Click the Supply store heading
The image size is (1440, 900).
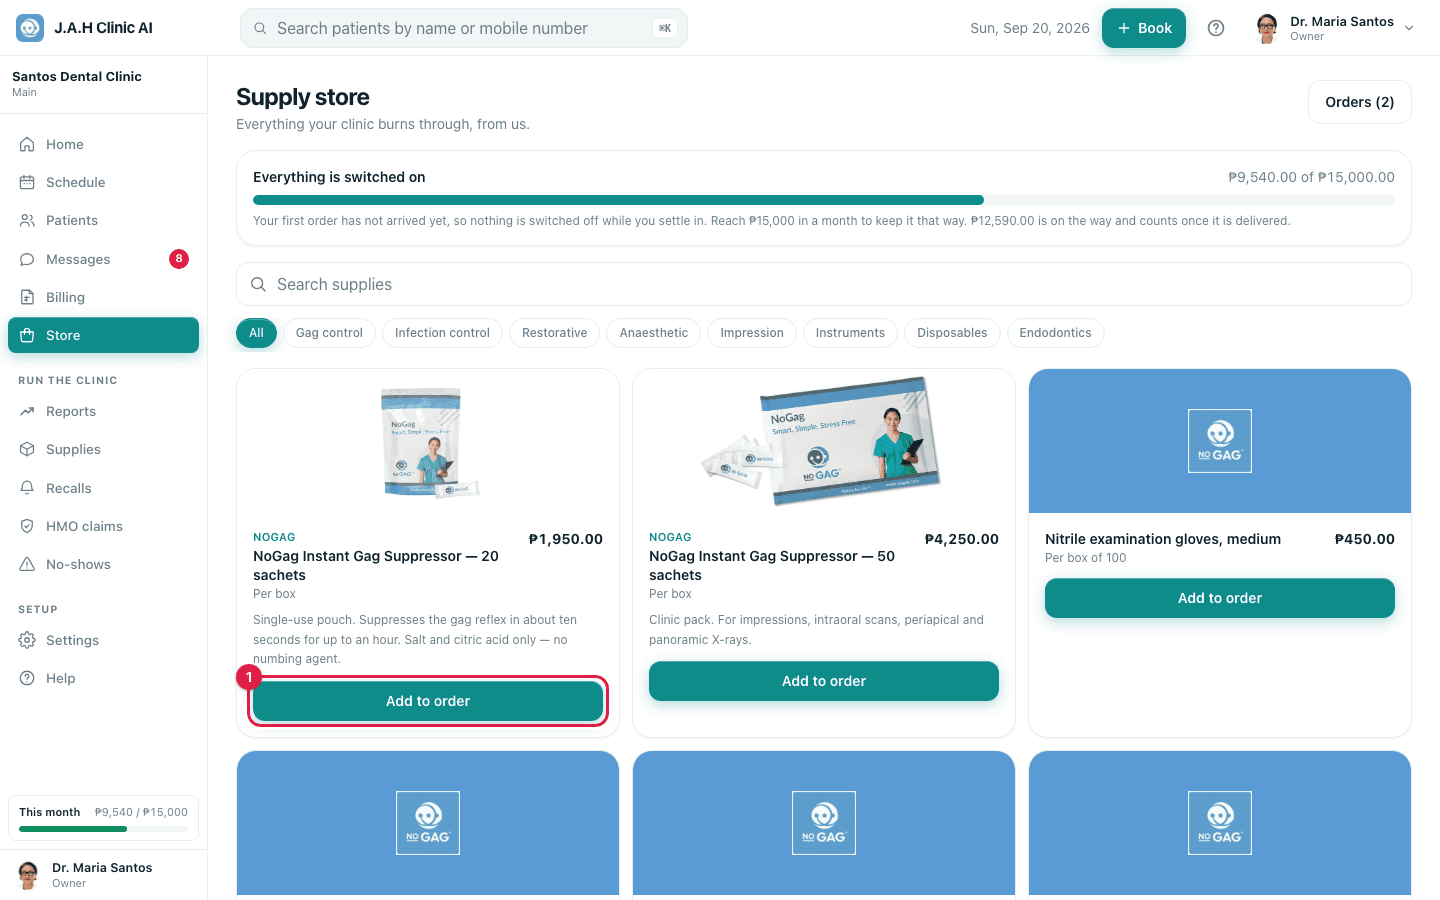point(303,97)
